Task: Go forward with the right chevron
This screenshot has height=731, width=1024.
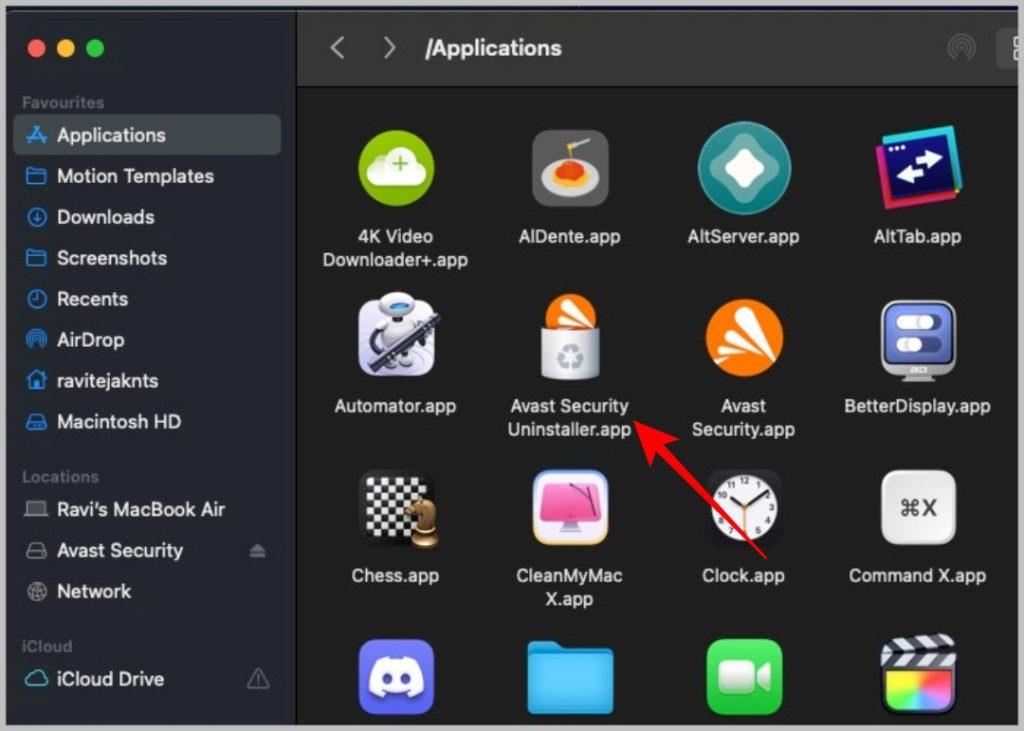Action: (389, 47)
